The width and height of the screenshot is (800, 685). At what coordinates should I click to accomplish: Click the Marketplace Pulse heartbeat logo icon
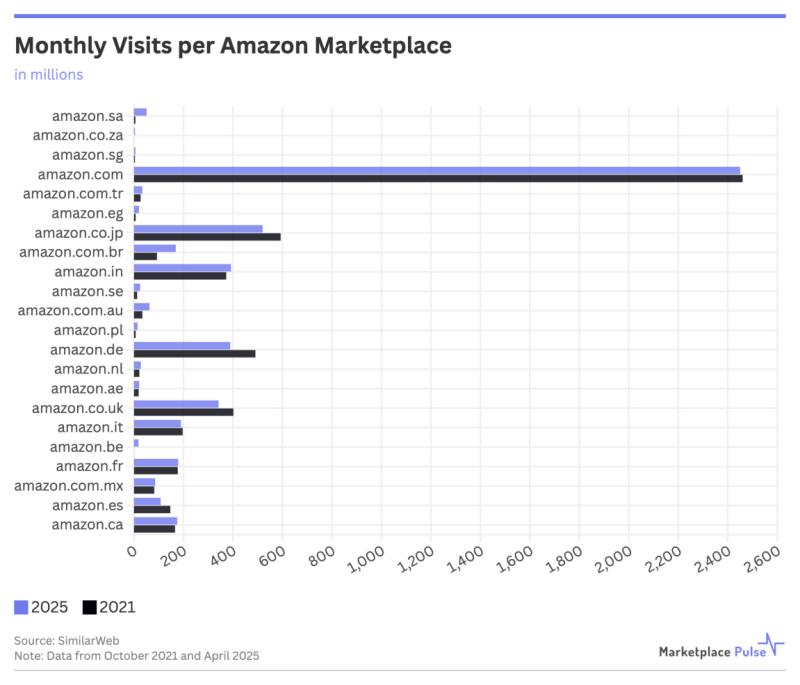click(x=770, y=646)
